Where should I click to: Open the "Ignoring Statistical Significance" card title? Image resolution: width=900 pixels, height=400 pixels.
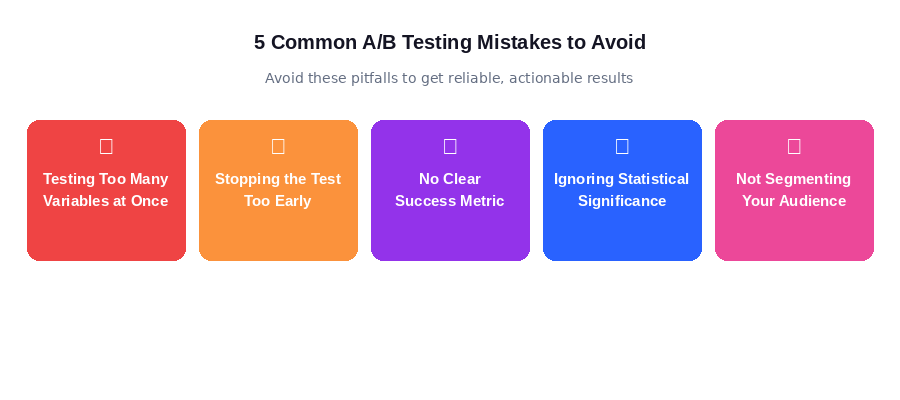point(622,190)
